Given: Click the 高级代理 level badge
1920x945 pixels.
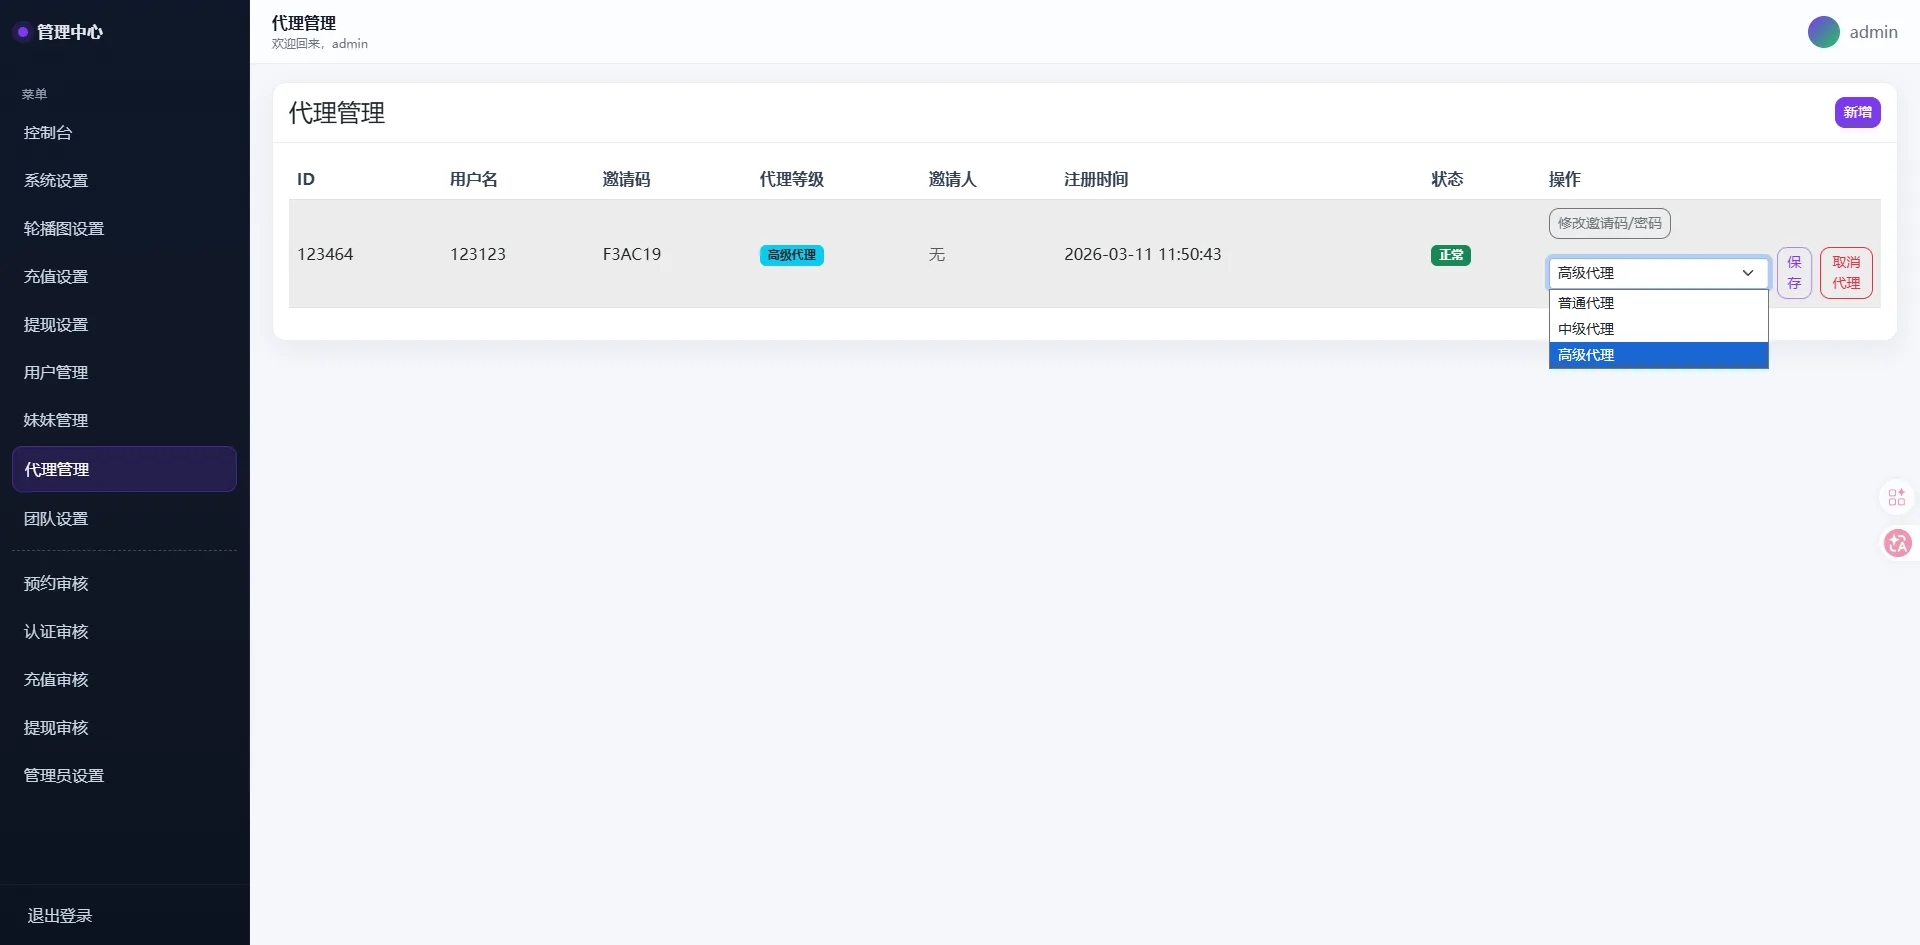Looking at the screenshot, I should tap(791, 255).
